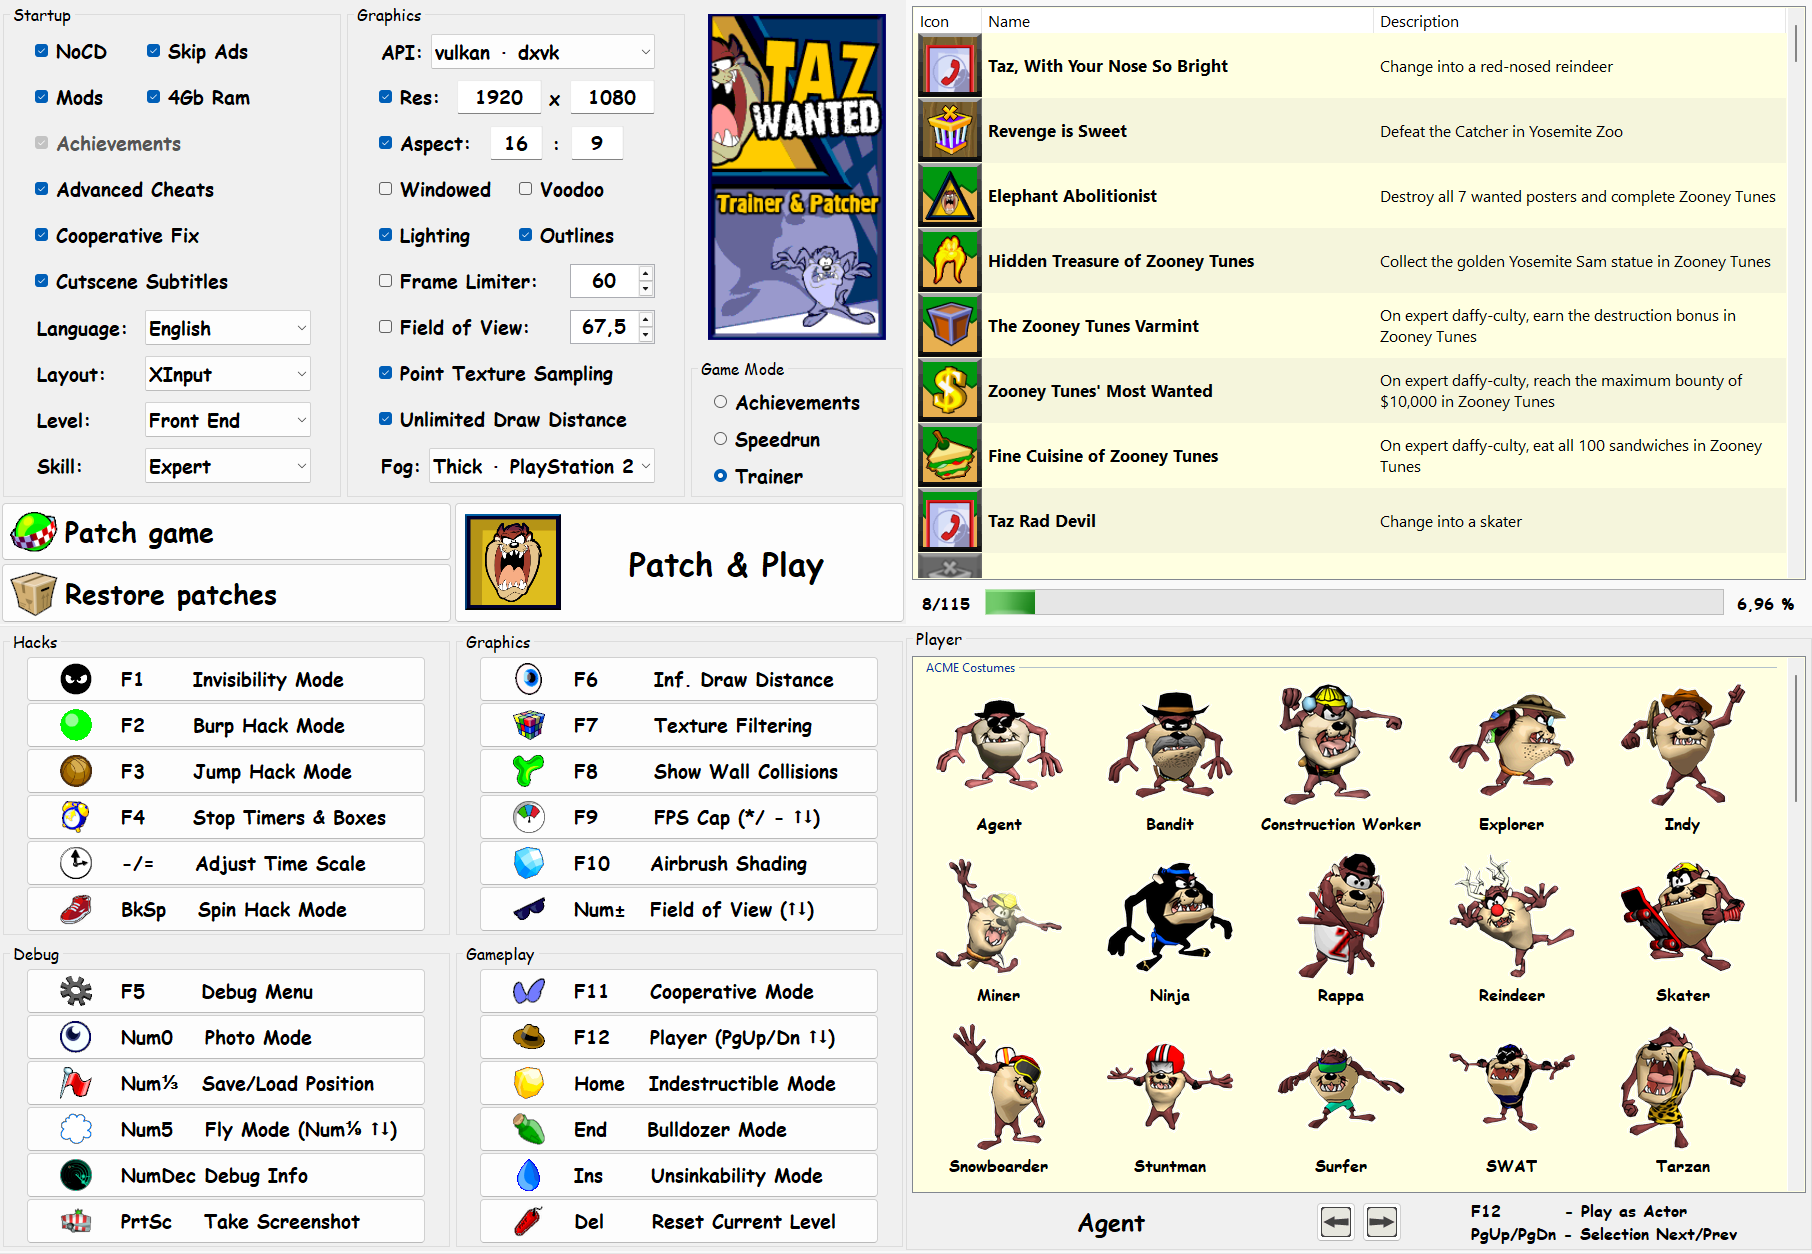Open the Layout XInput dropdown
The image size is (1812, 1254).
pos(228,374)
